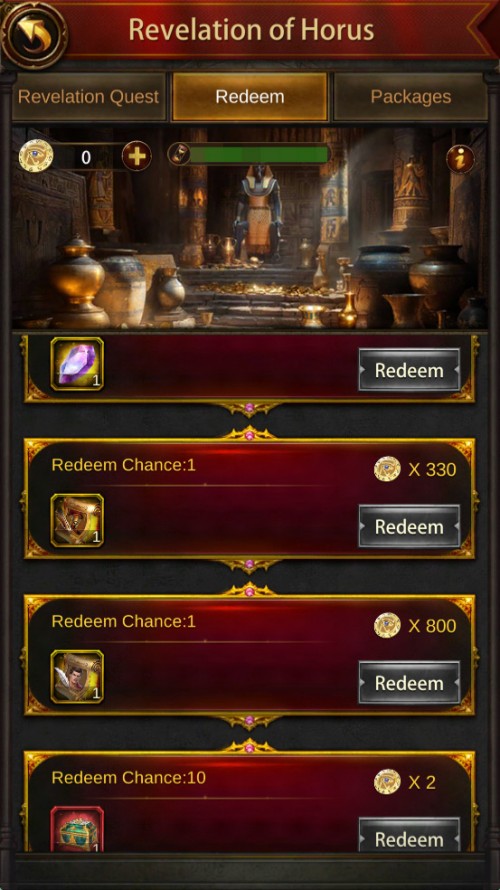Select the Redeem tab
This screenshot has height=890, width=500.
coord(250,96)
